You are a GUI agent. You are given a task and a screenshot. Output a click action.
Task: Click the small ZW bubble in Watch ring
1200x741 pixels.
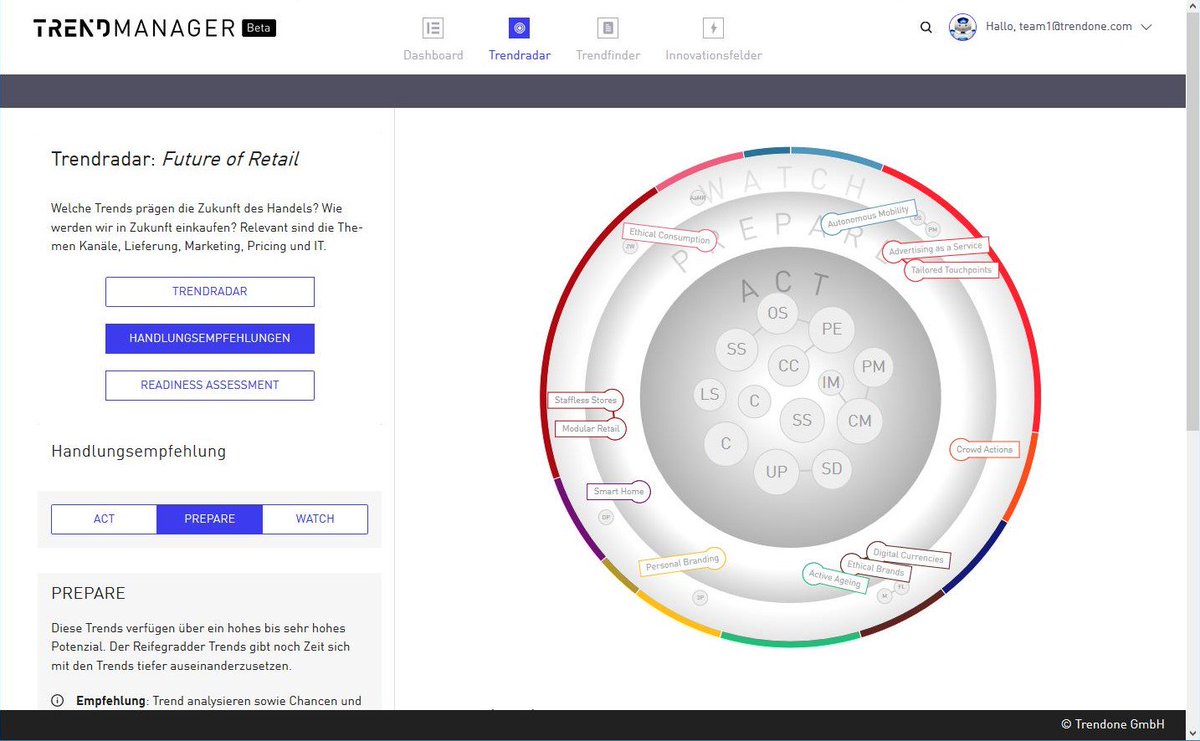point(630,245)
